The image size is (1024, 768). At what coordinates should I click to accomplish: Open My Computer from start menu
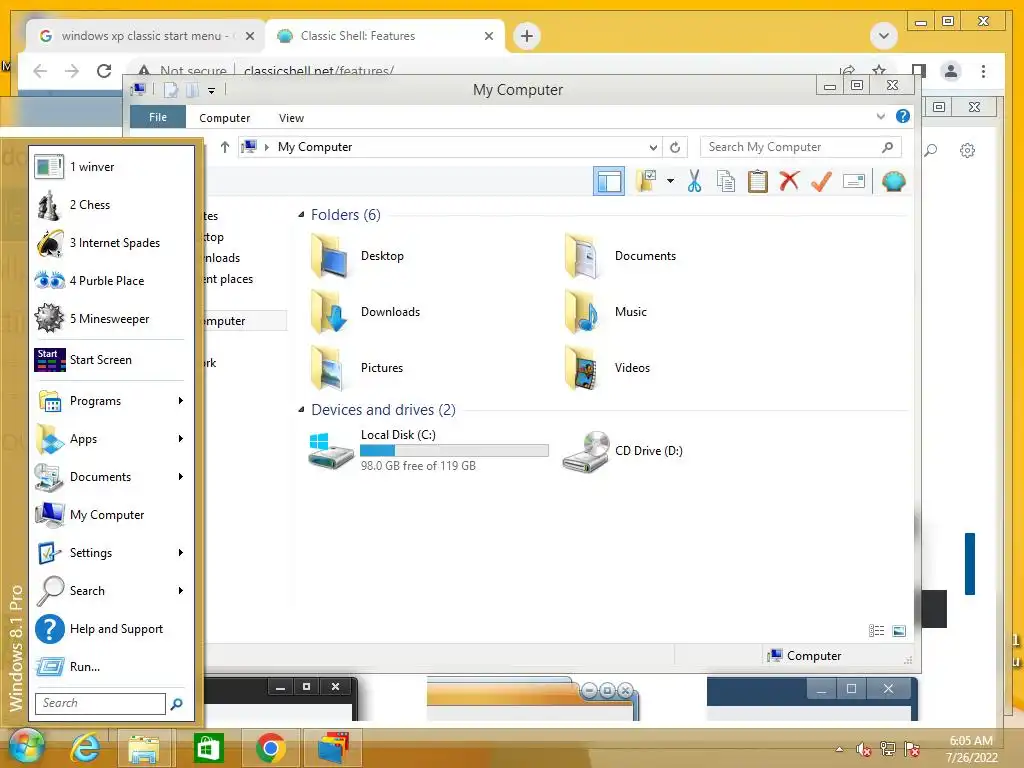click(x=112, y=515)
